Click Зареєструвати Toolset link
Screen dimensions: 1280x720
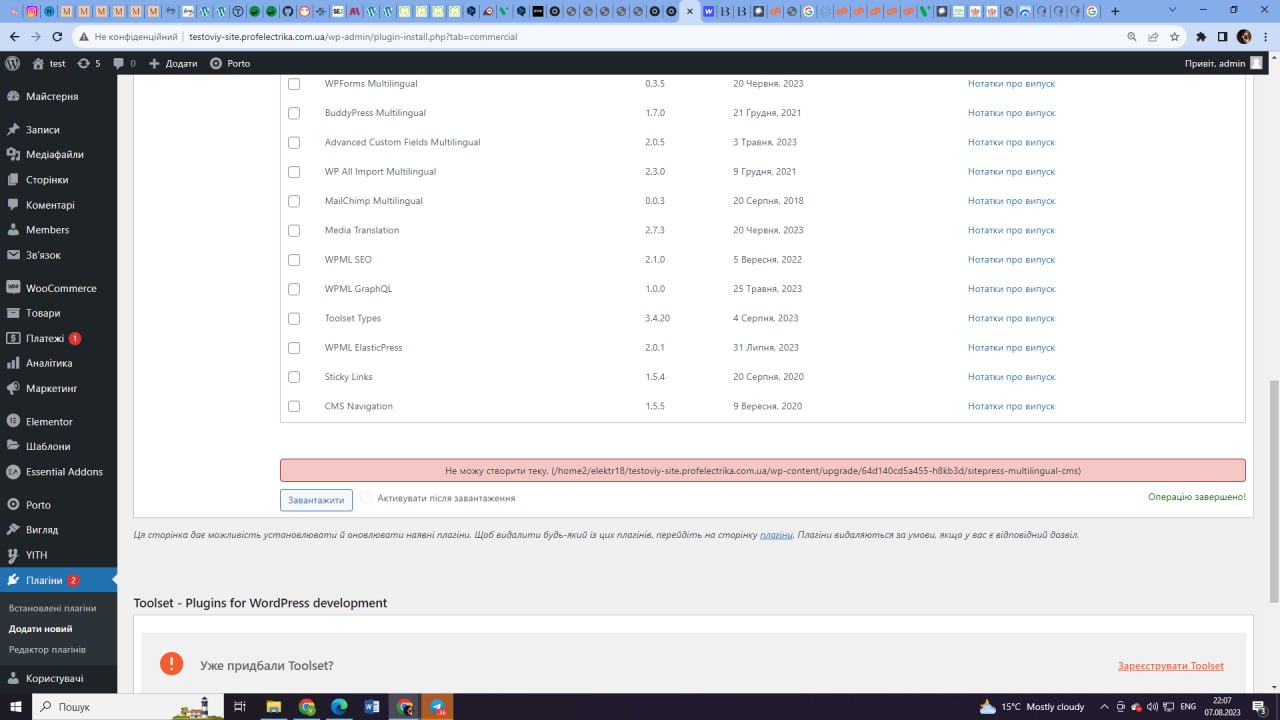tap(1171, 666)
